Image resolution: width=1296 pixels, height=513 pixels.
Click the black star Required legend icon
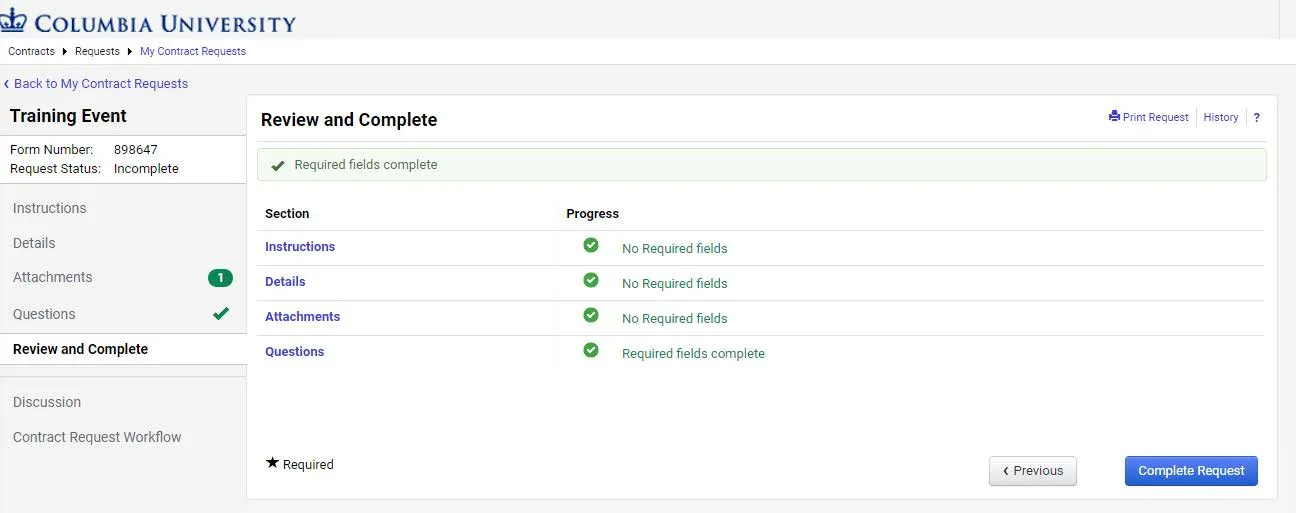click(x=272, y=463)
